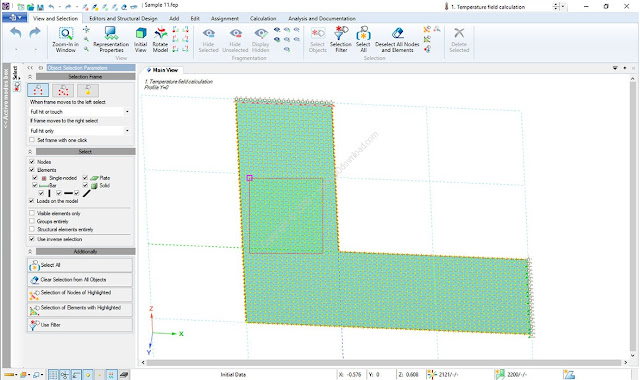Click Select Objects in ribbon
The width and height of the screenshot is (640, 380).
pos(318,39)
